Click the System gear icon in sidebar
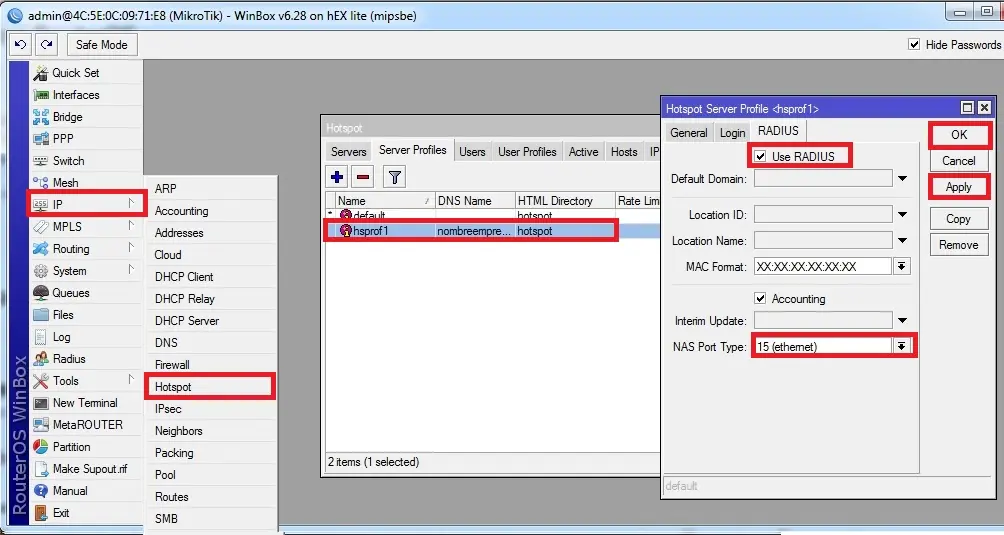This screenshot has width=1004, height=535. point(41,271)
